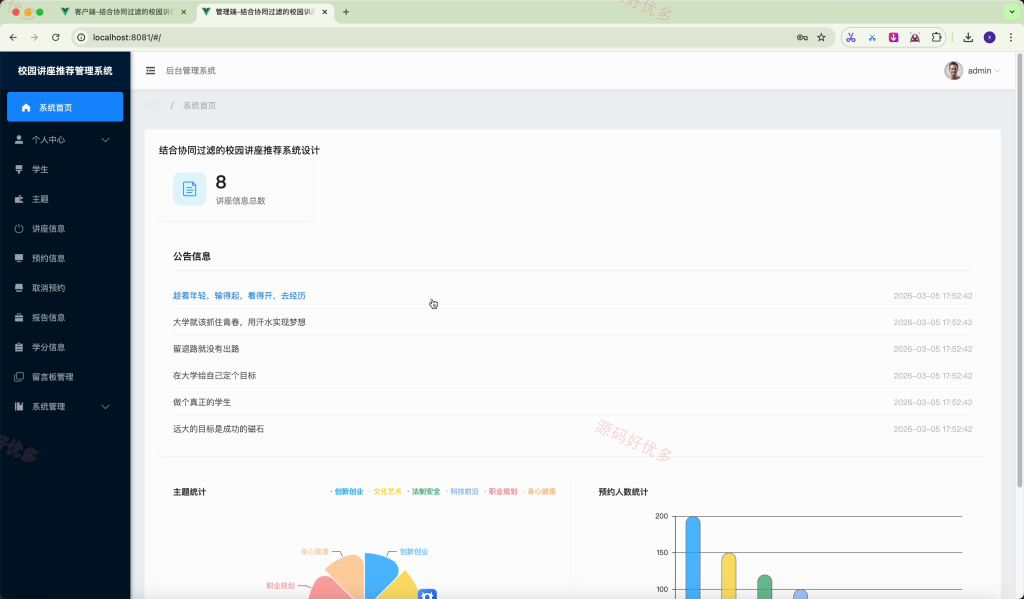The image size is (1024, 599).
Task: Click the admin avatar picture
Action: click(953, 71)
